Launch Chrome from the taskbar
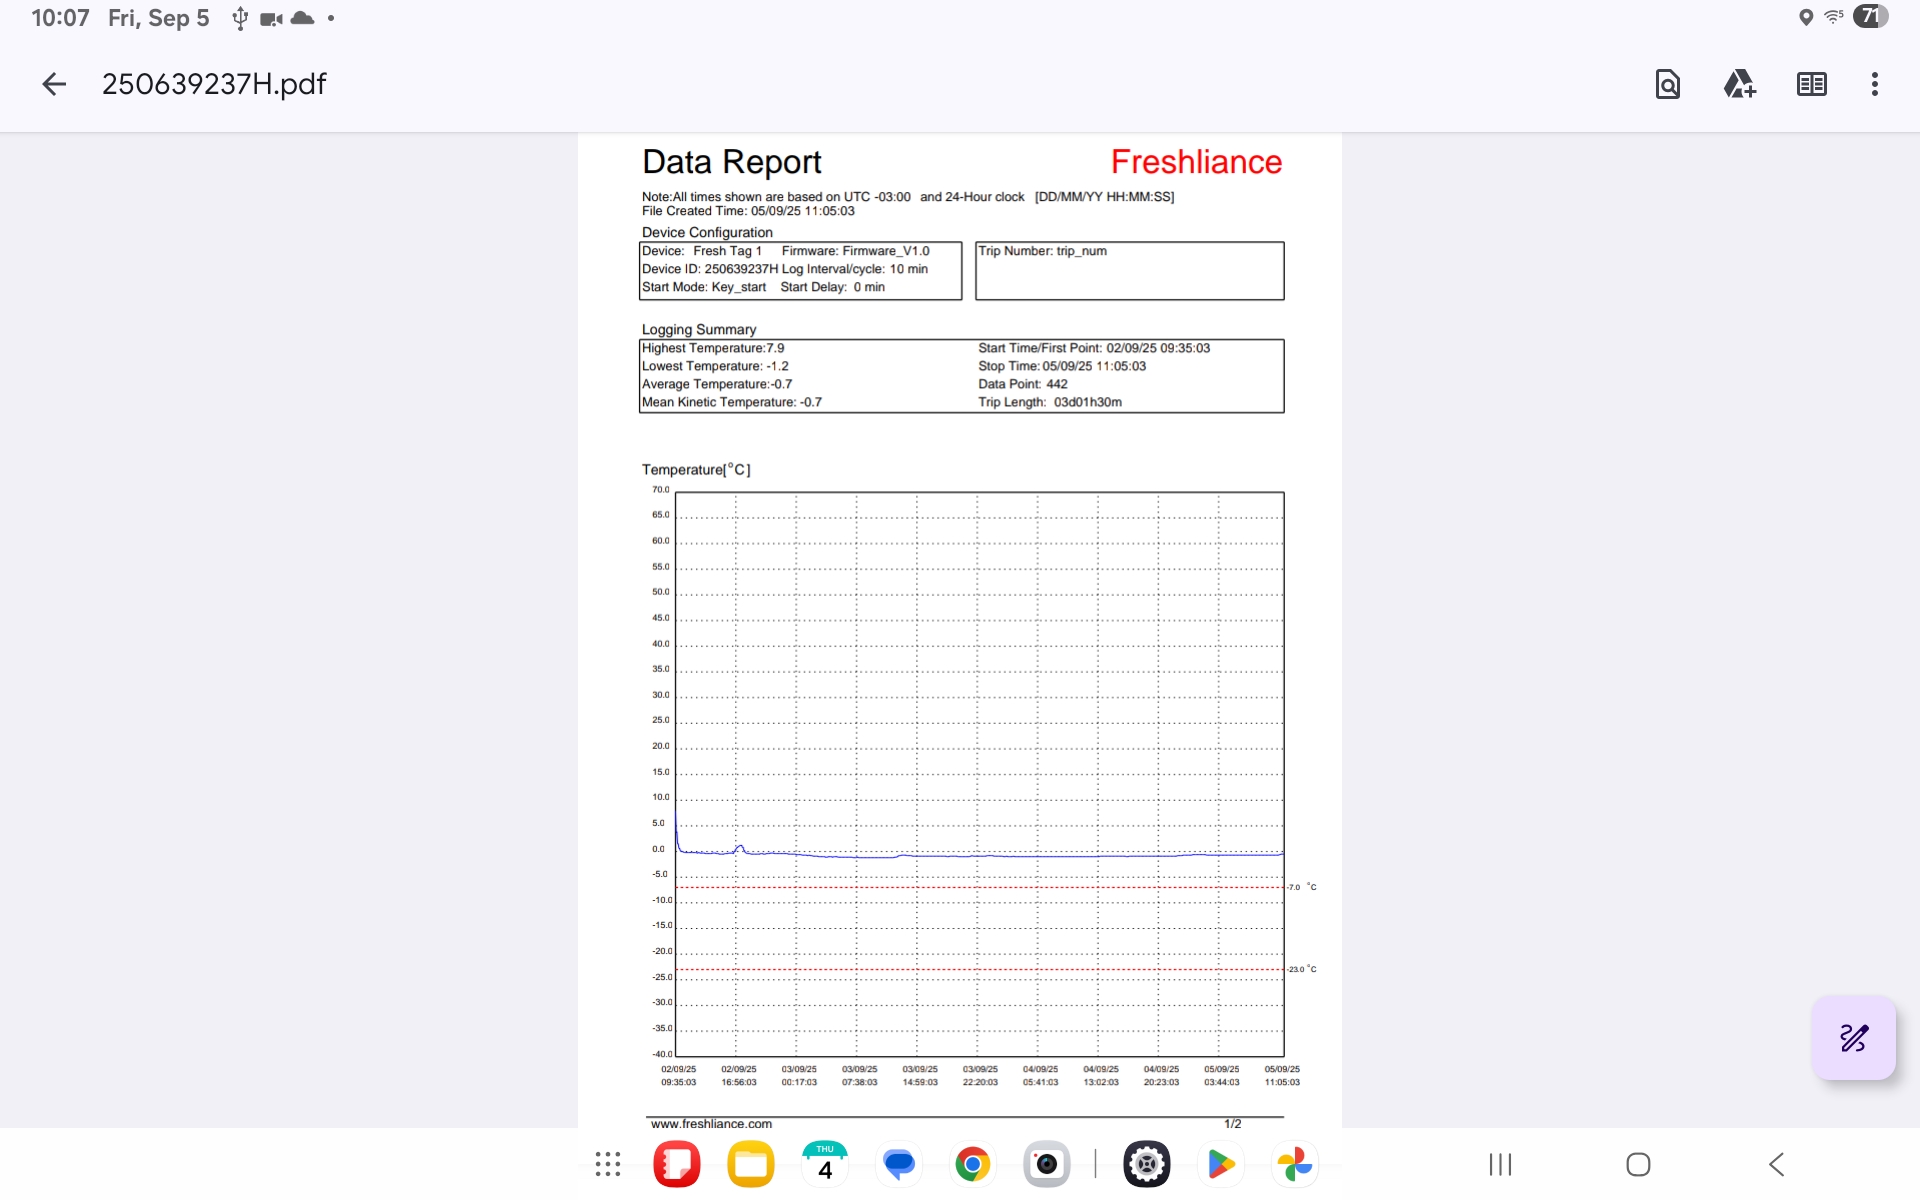 tap(972, 1164)
